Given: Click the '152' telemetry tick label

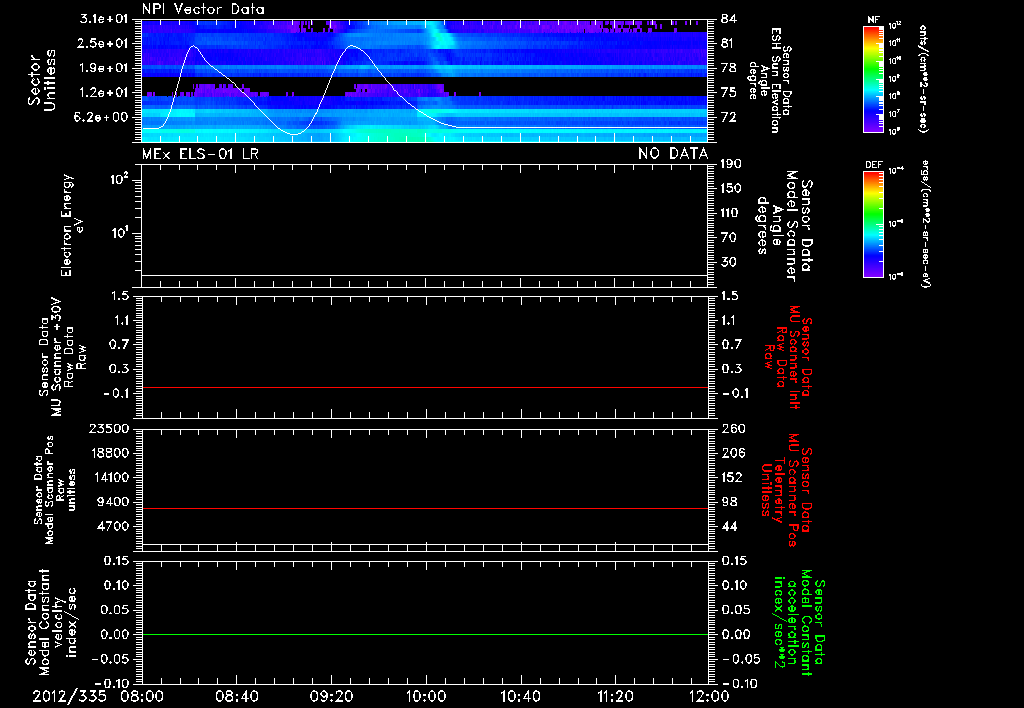Looking at the screenshot, I should coord(731,477).
